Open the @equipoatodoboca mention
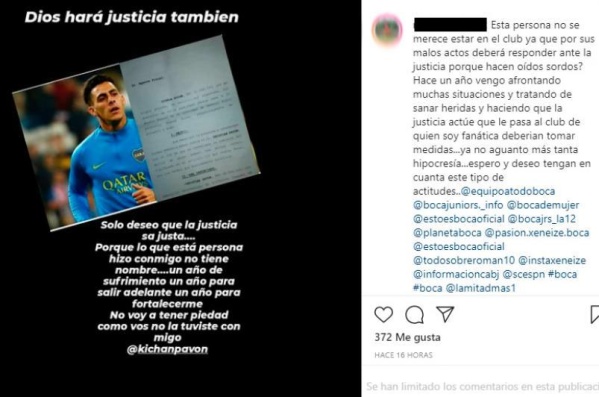This screenshot has height=397, width=599. (x=508, y=191)
